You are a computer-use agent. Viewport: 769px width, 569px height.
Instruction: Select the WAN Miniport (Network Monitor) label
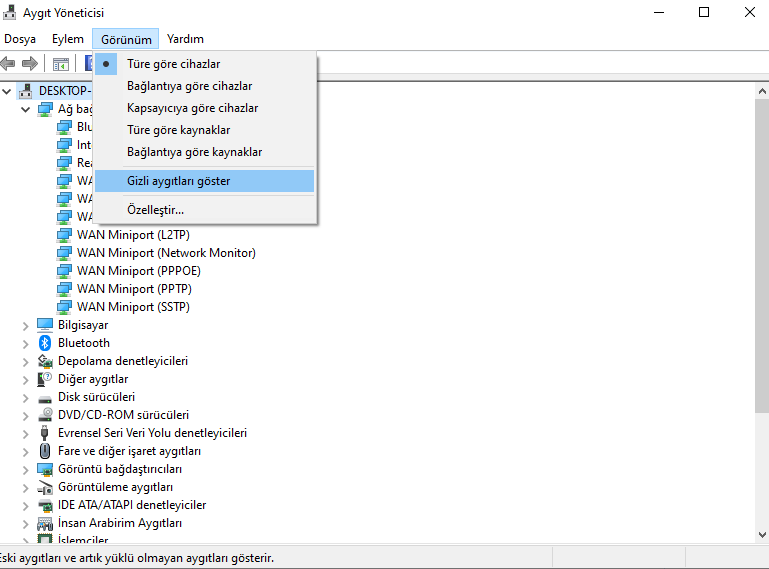[x=166, y=253]
